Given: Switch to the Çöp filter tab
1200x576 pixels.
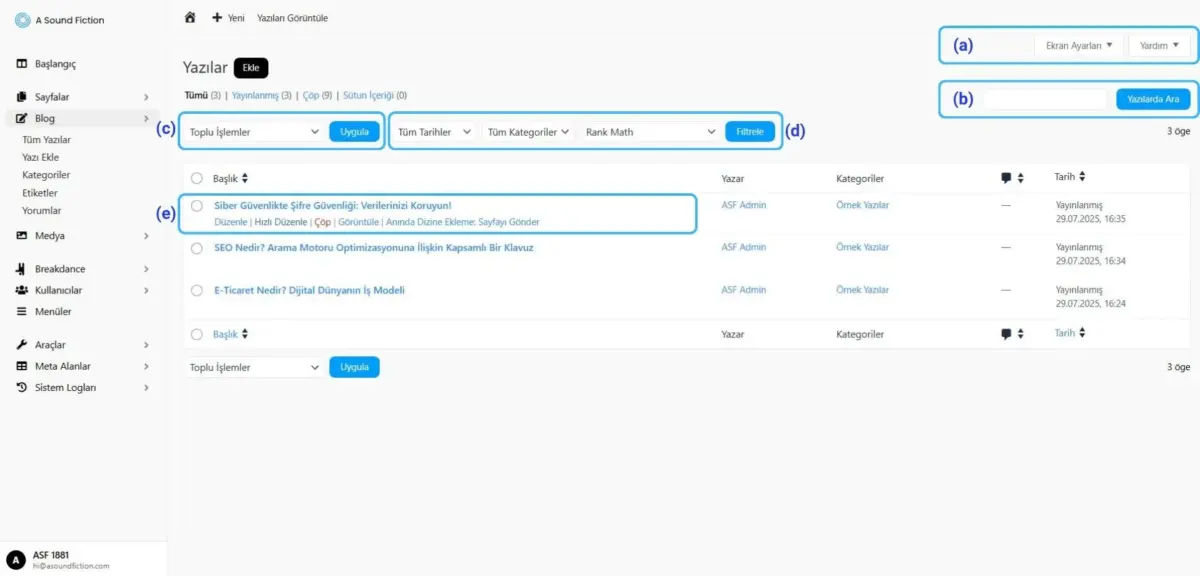Looking at the screenshot, I should point(310,96).
